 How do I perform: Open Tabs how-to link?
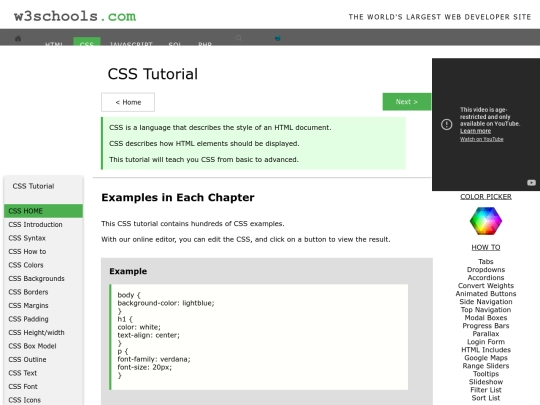[x=486, y=261]
